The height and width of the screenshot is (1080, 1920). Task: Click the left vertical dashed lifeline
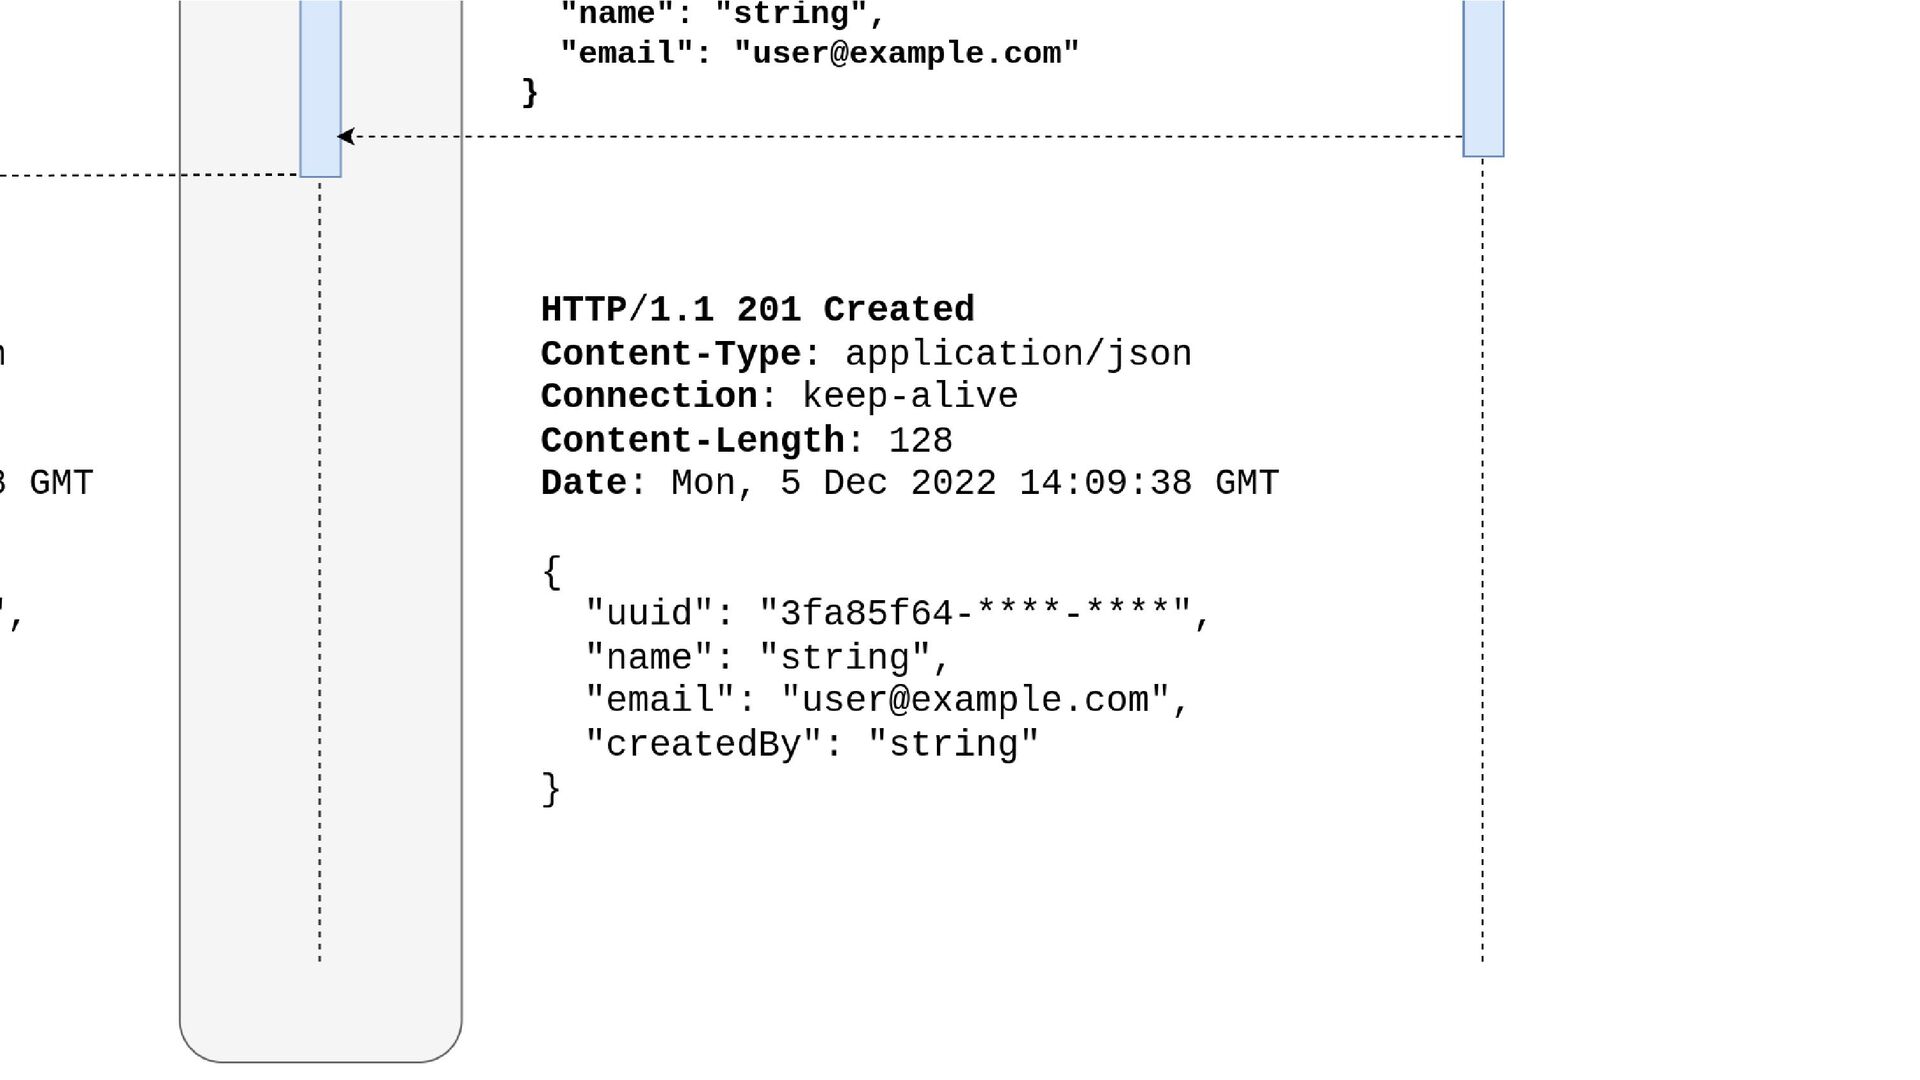tap(320, 570)
